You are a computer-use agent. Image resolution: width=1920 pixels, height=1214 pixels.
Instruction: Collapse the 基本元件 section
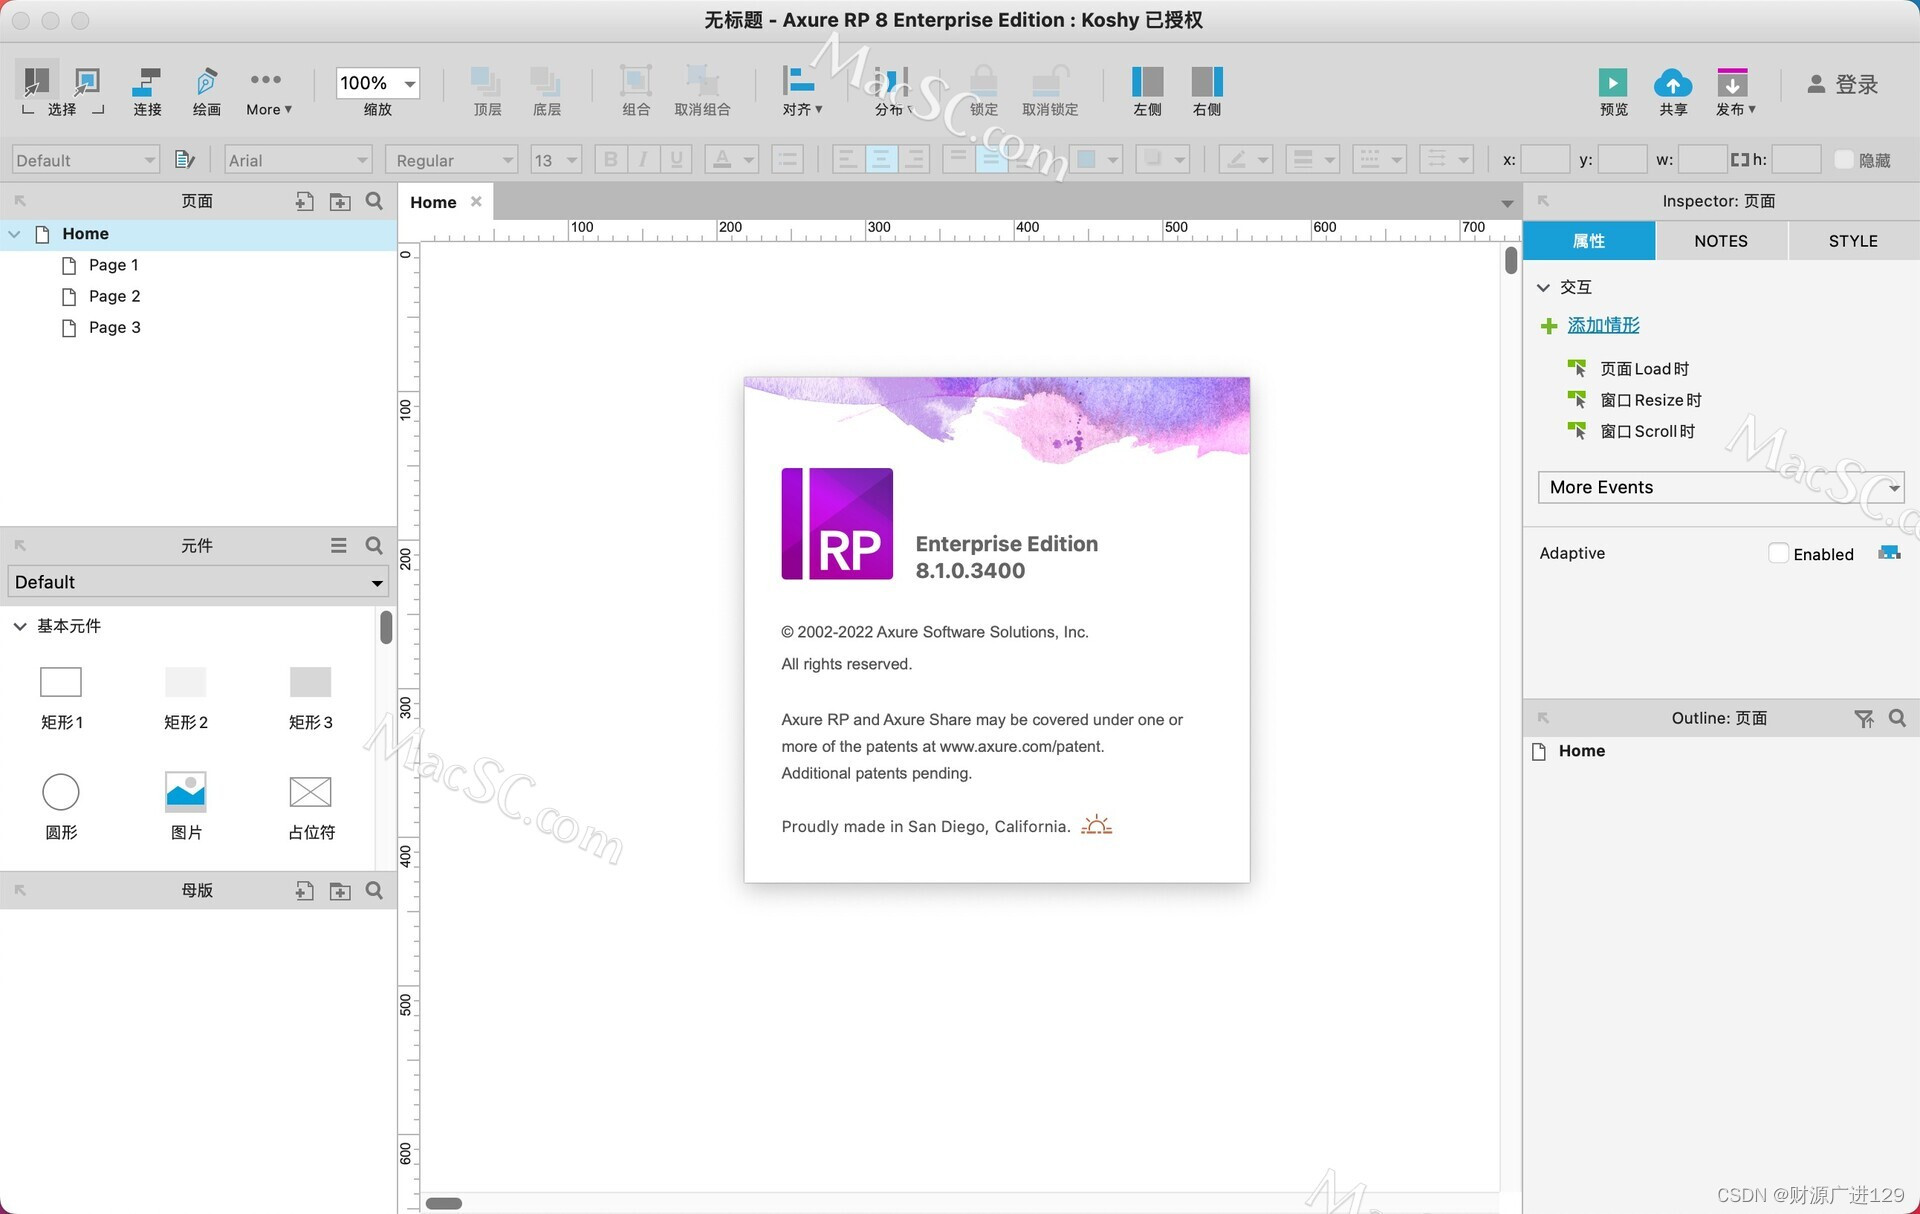tap(19, 626)
